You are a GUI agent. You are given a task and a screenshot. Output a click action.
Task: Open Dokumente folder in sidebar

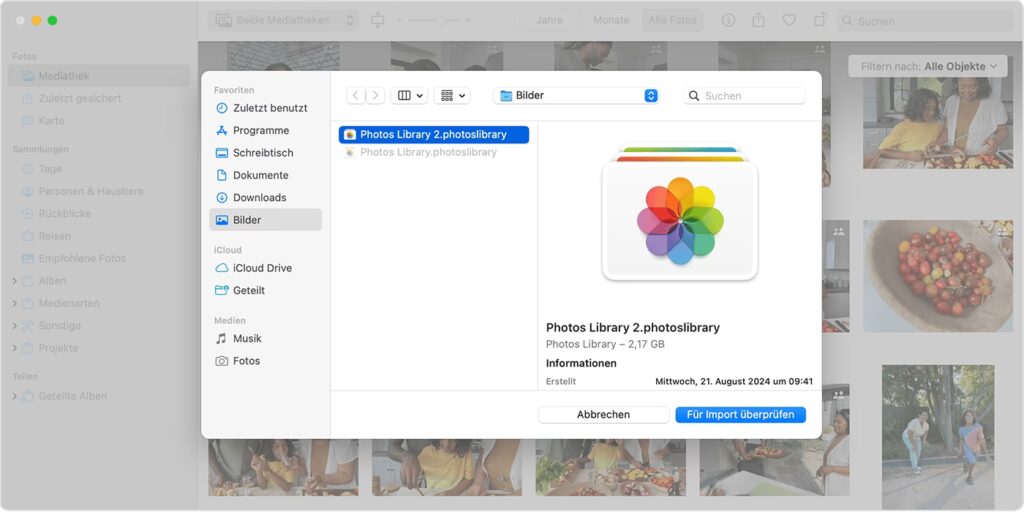coord(260,175)
